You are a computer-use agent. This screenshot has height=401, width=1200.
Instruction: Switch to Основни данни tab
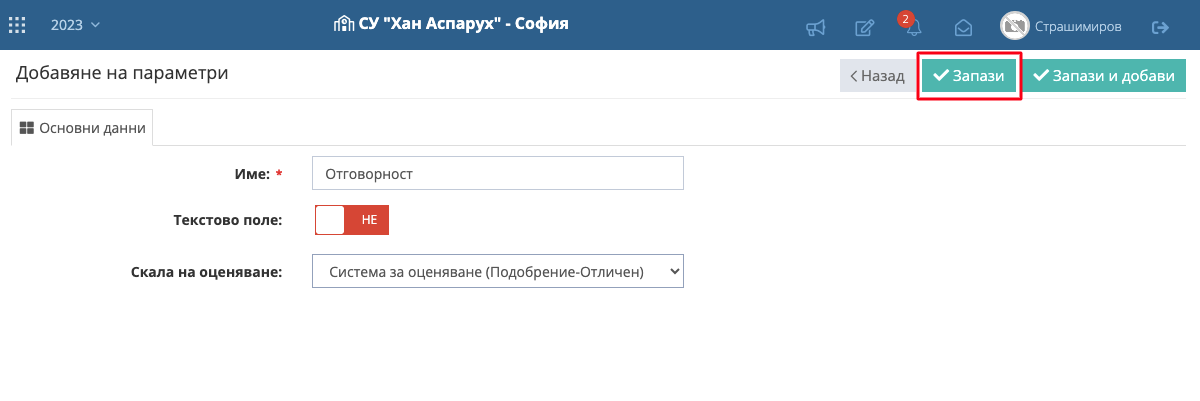click(x=82, y=128)
